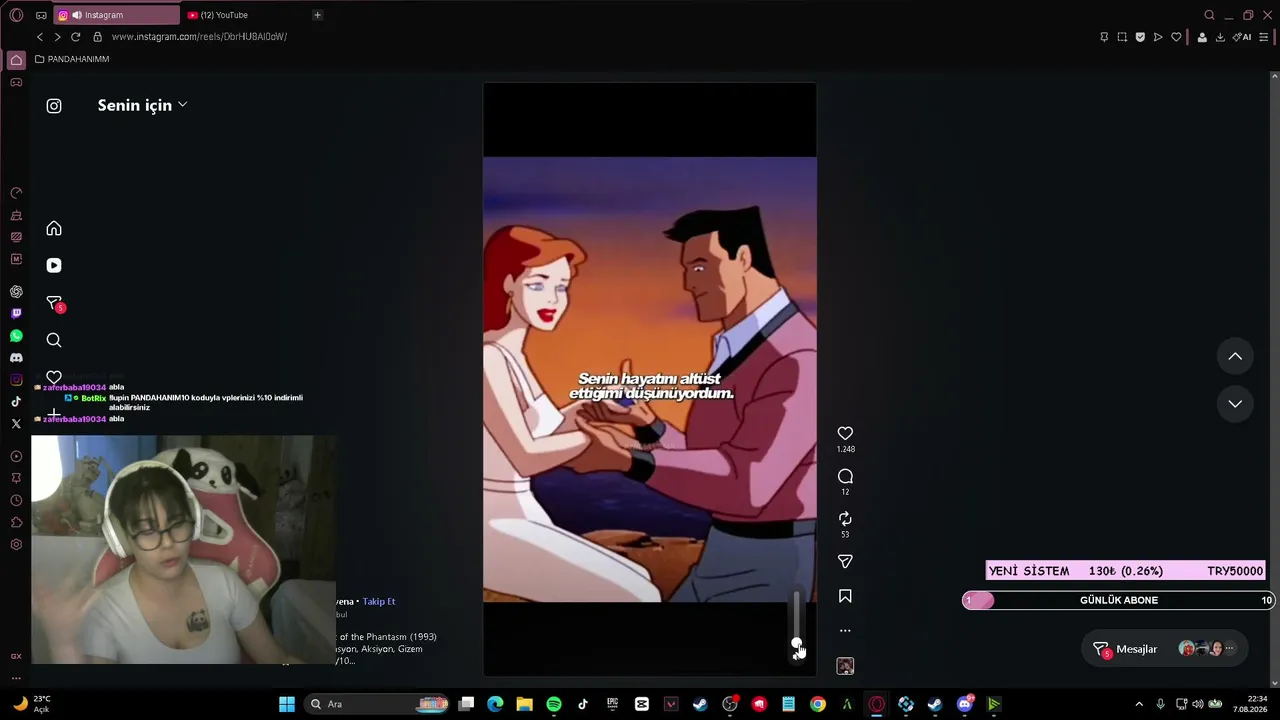This screenshot has height=720, width=1280.
Task: Expand the 'Senin için' feed dropdown
Action: [x=142, y=105]
